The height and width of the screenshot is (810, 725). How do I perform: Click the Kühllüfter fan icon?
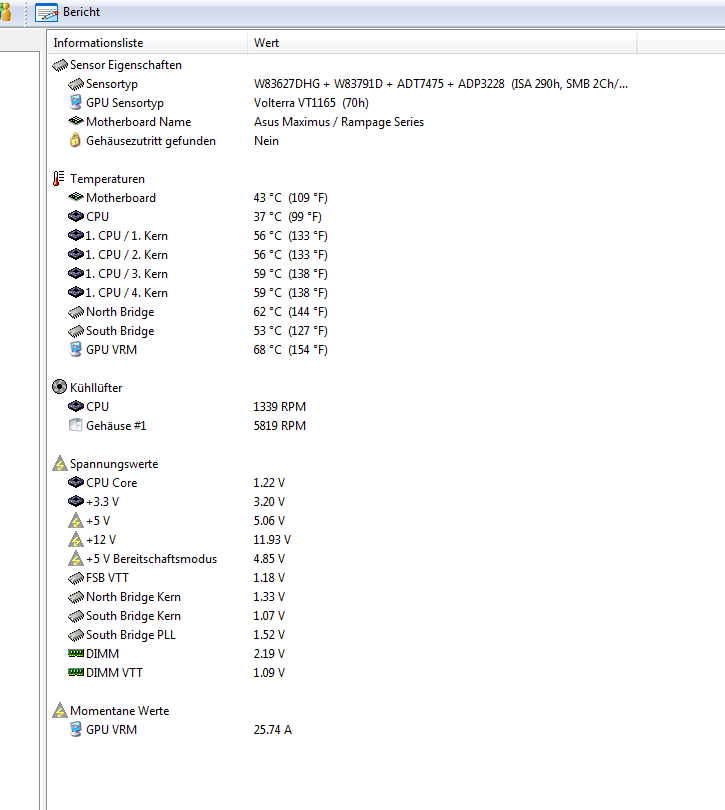click(60, 387)
